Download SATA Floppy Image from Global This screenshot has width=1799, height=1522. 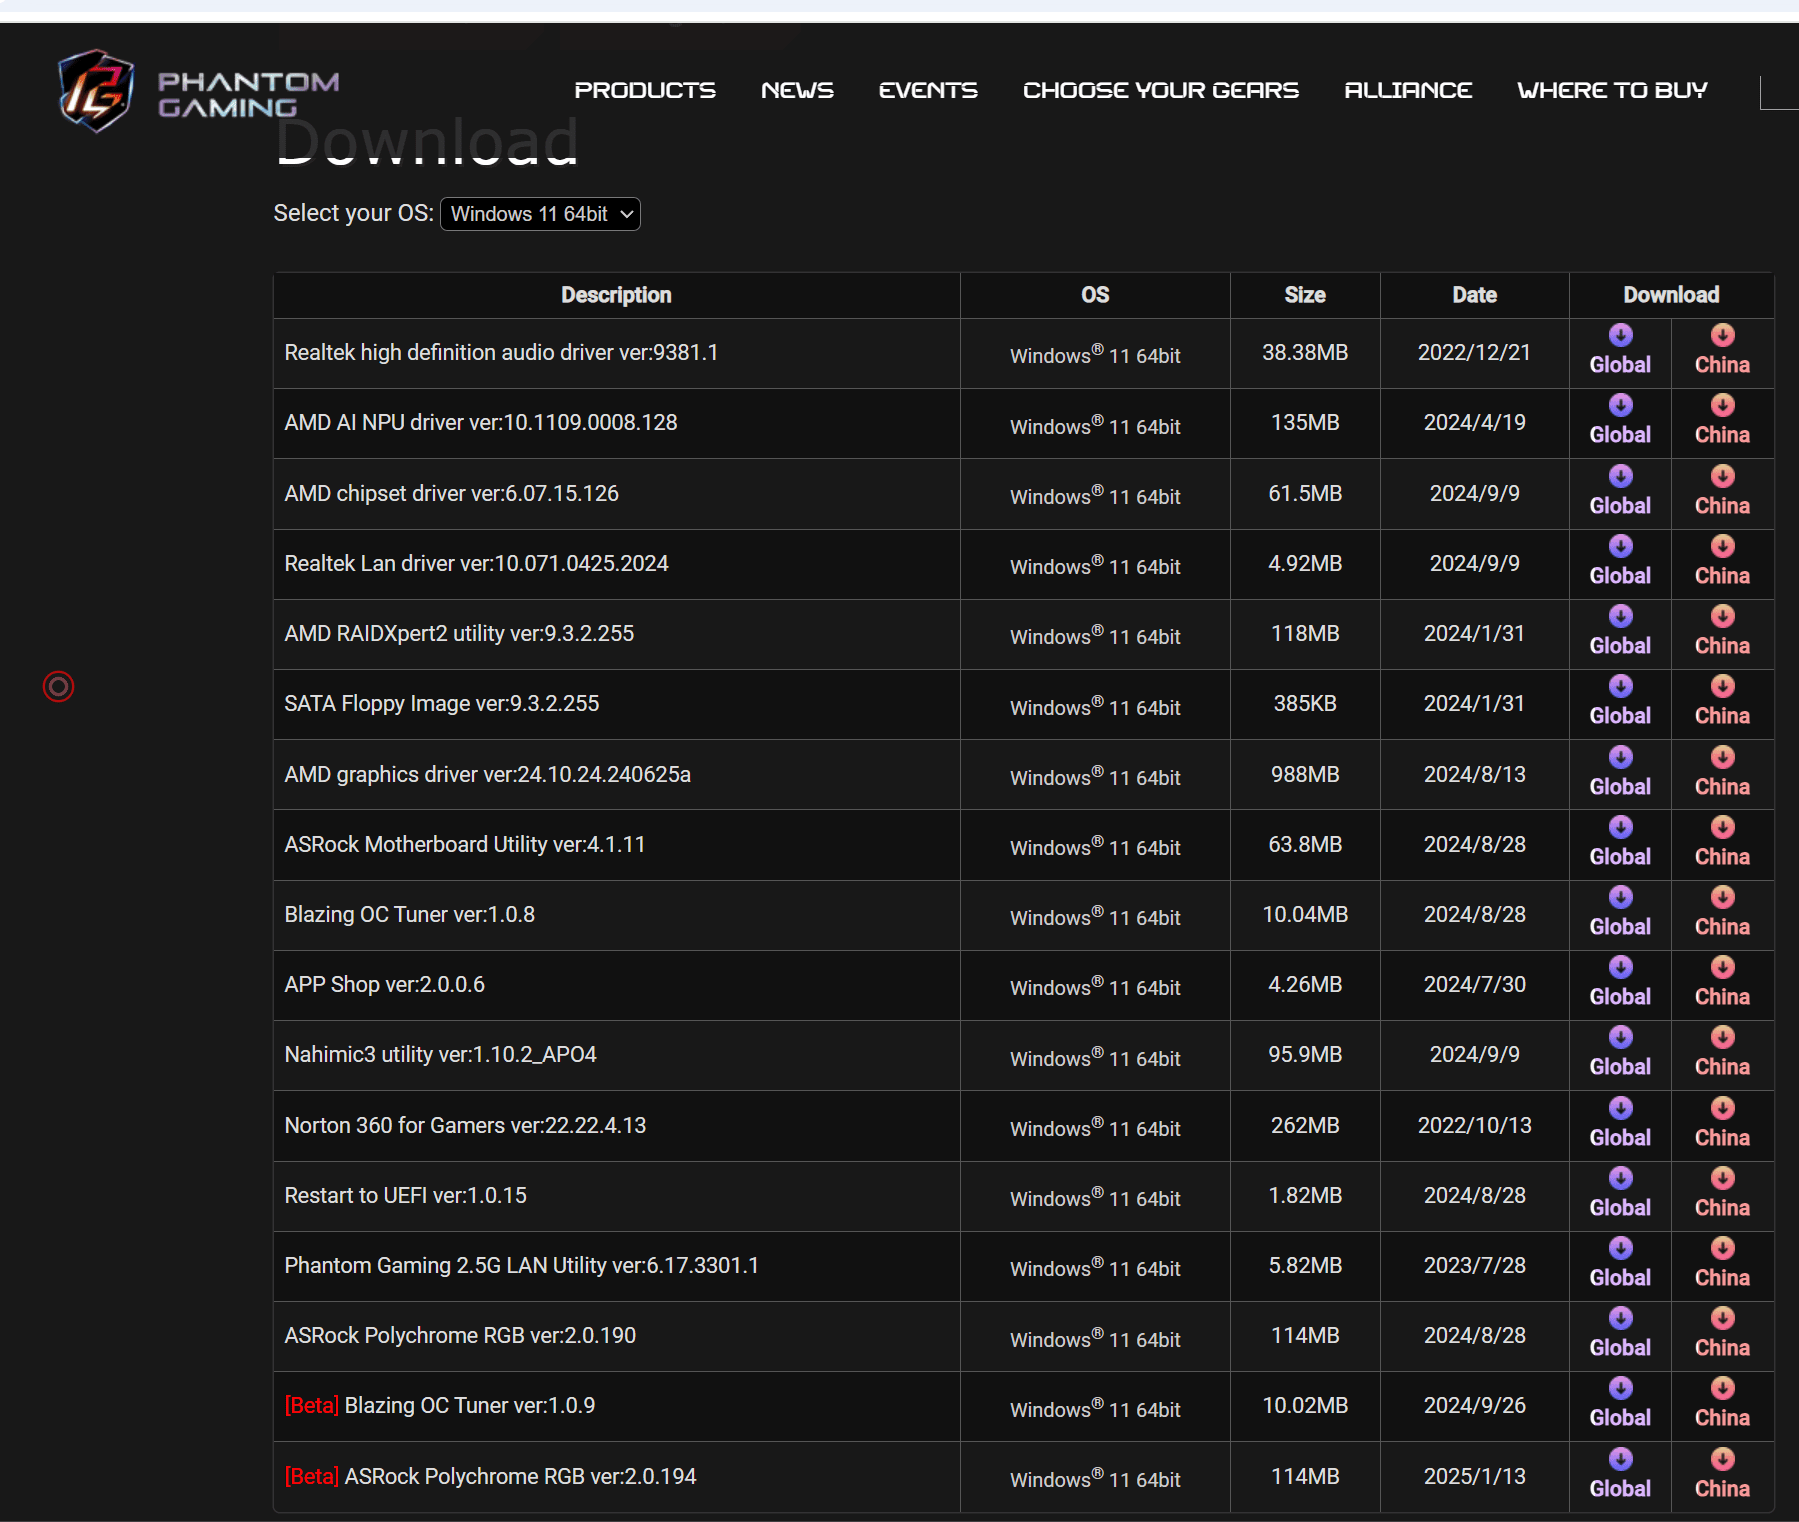point(1620,702)
